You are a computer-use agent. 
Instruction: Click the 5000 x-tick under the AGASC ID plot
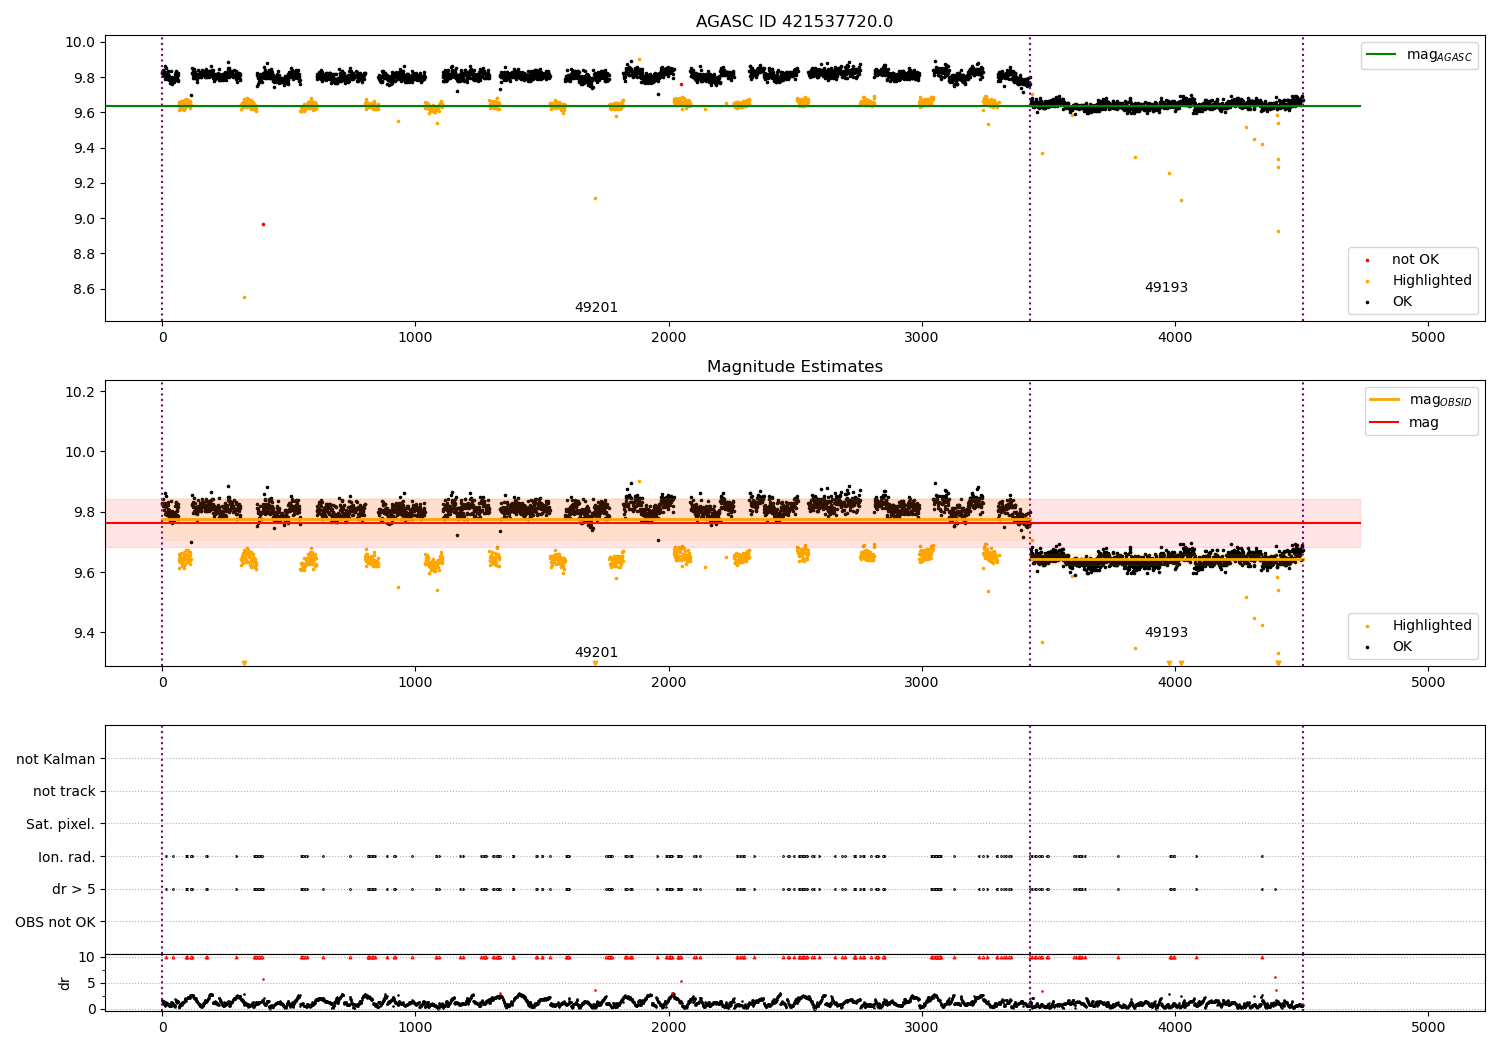(x=1428, y=338)
